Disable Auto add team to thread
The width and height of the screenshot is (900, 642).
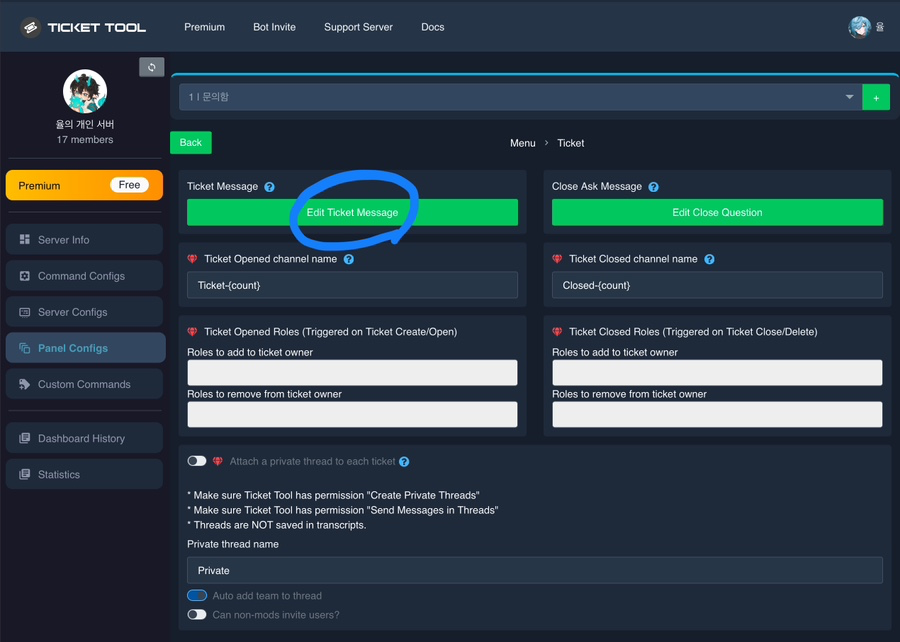pyautogui.click(x=197, y=596)
